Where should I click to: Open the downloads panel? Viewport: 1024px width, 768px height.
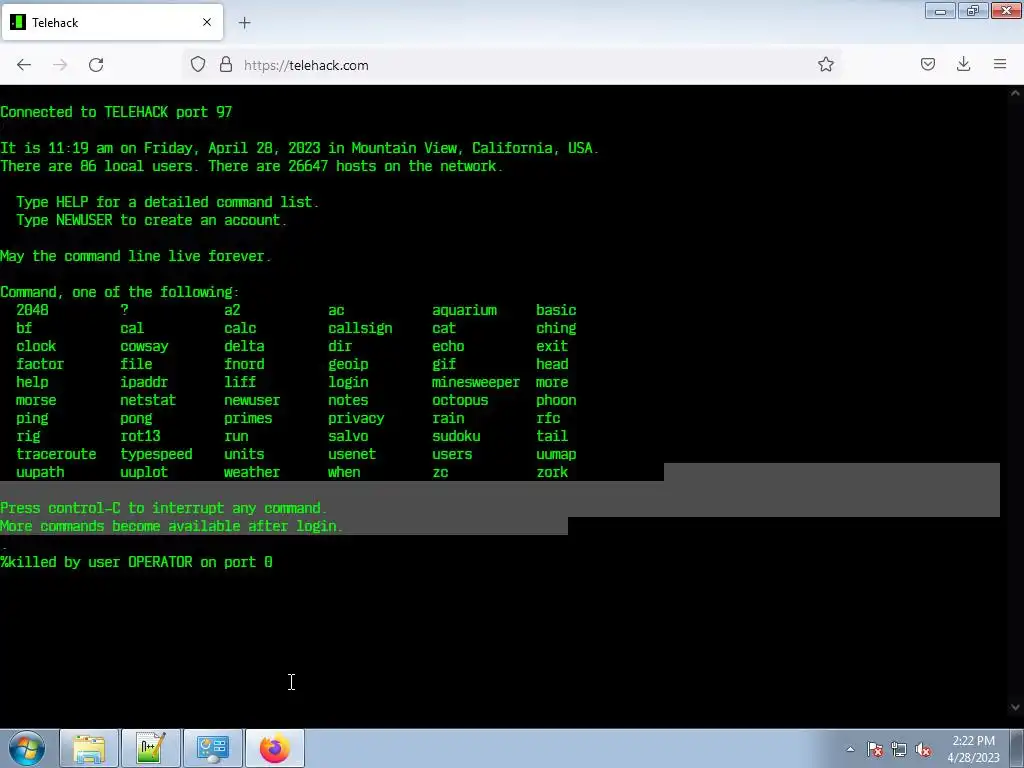963,64
